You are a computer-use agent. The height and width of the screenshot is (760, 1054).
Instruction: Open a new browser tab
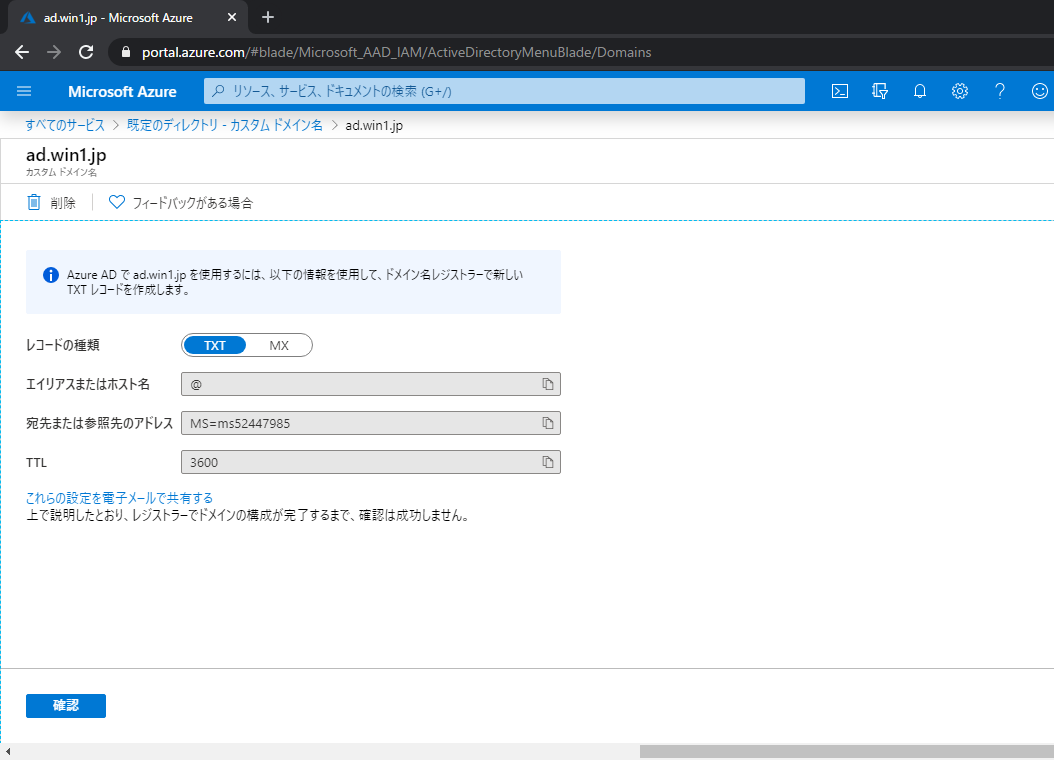coord(268,17)
